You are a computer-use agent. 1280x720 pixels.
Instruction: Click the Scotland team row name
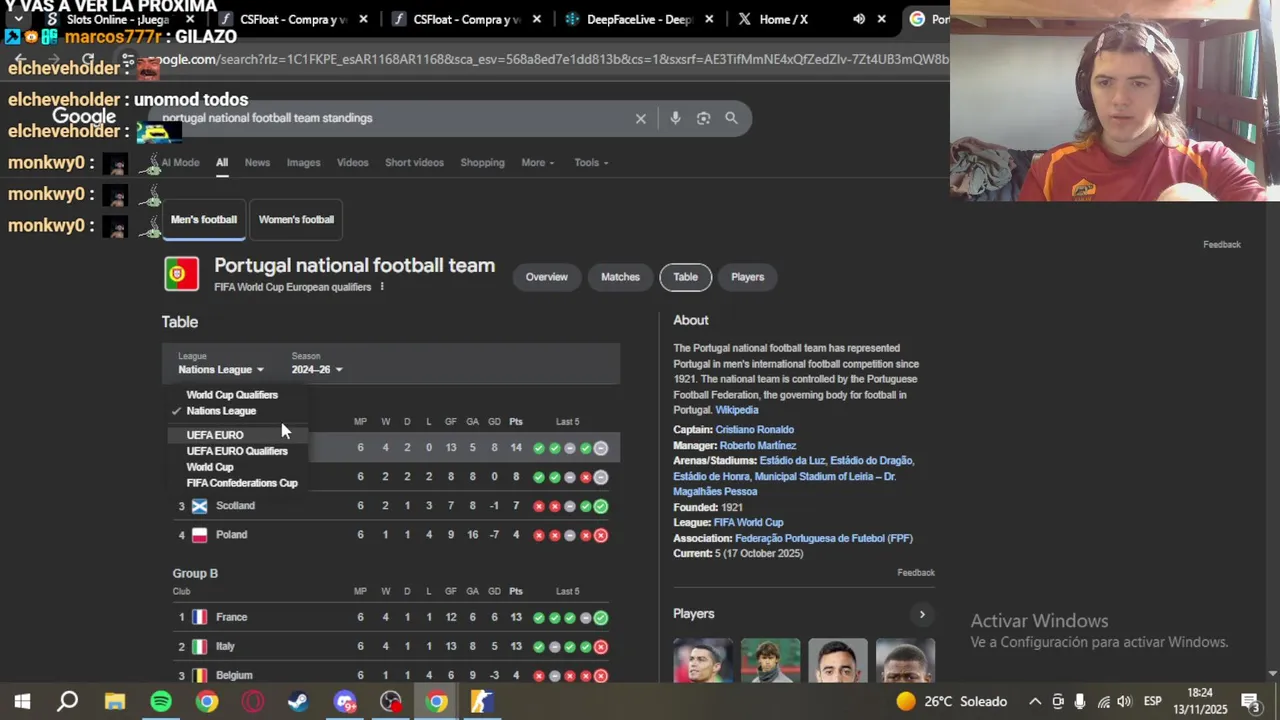[235, 506]
